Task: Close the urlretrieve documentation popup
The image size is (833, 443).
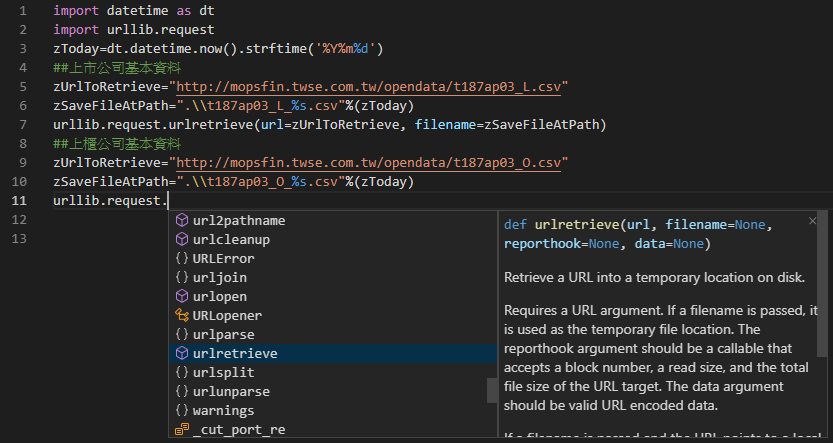Action: click(x=812, y=221)
